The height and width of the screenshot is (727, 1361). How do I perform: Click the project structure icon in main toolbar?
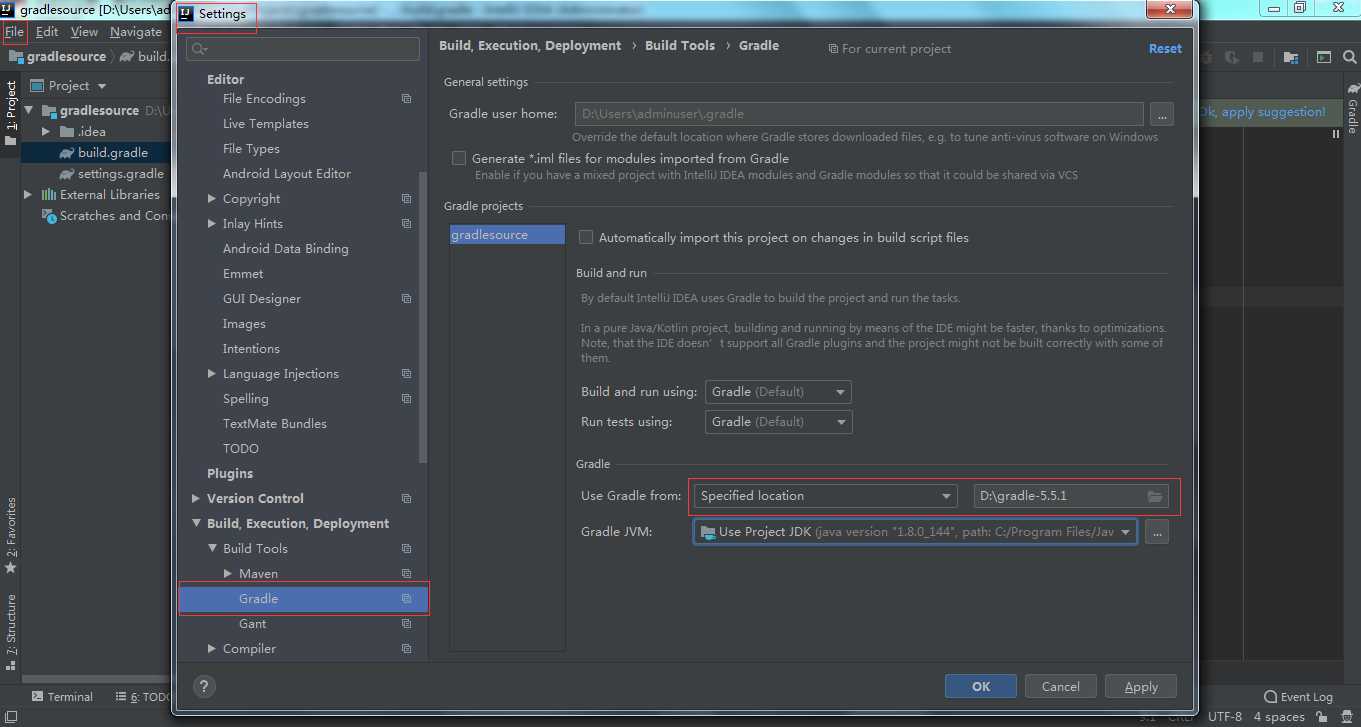point(1290,58)
